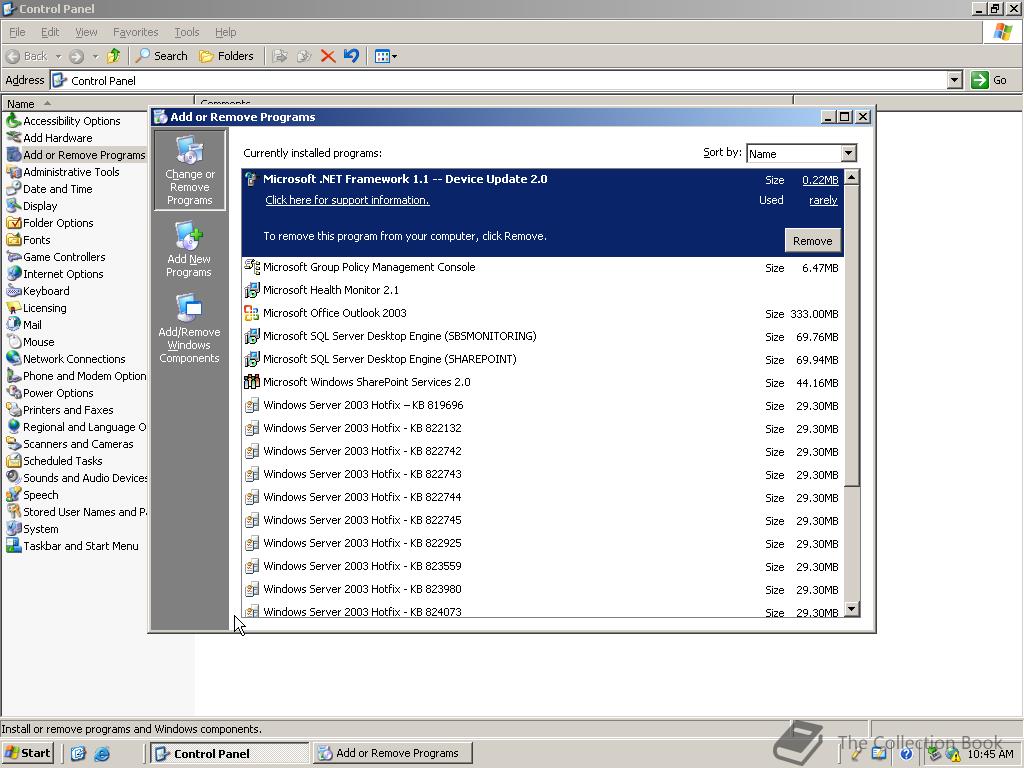The image size is (1024, 768).
Task: Open the Sort by Name dropdown
Action: click(848, 153)
